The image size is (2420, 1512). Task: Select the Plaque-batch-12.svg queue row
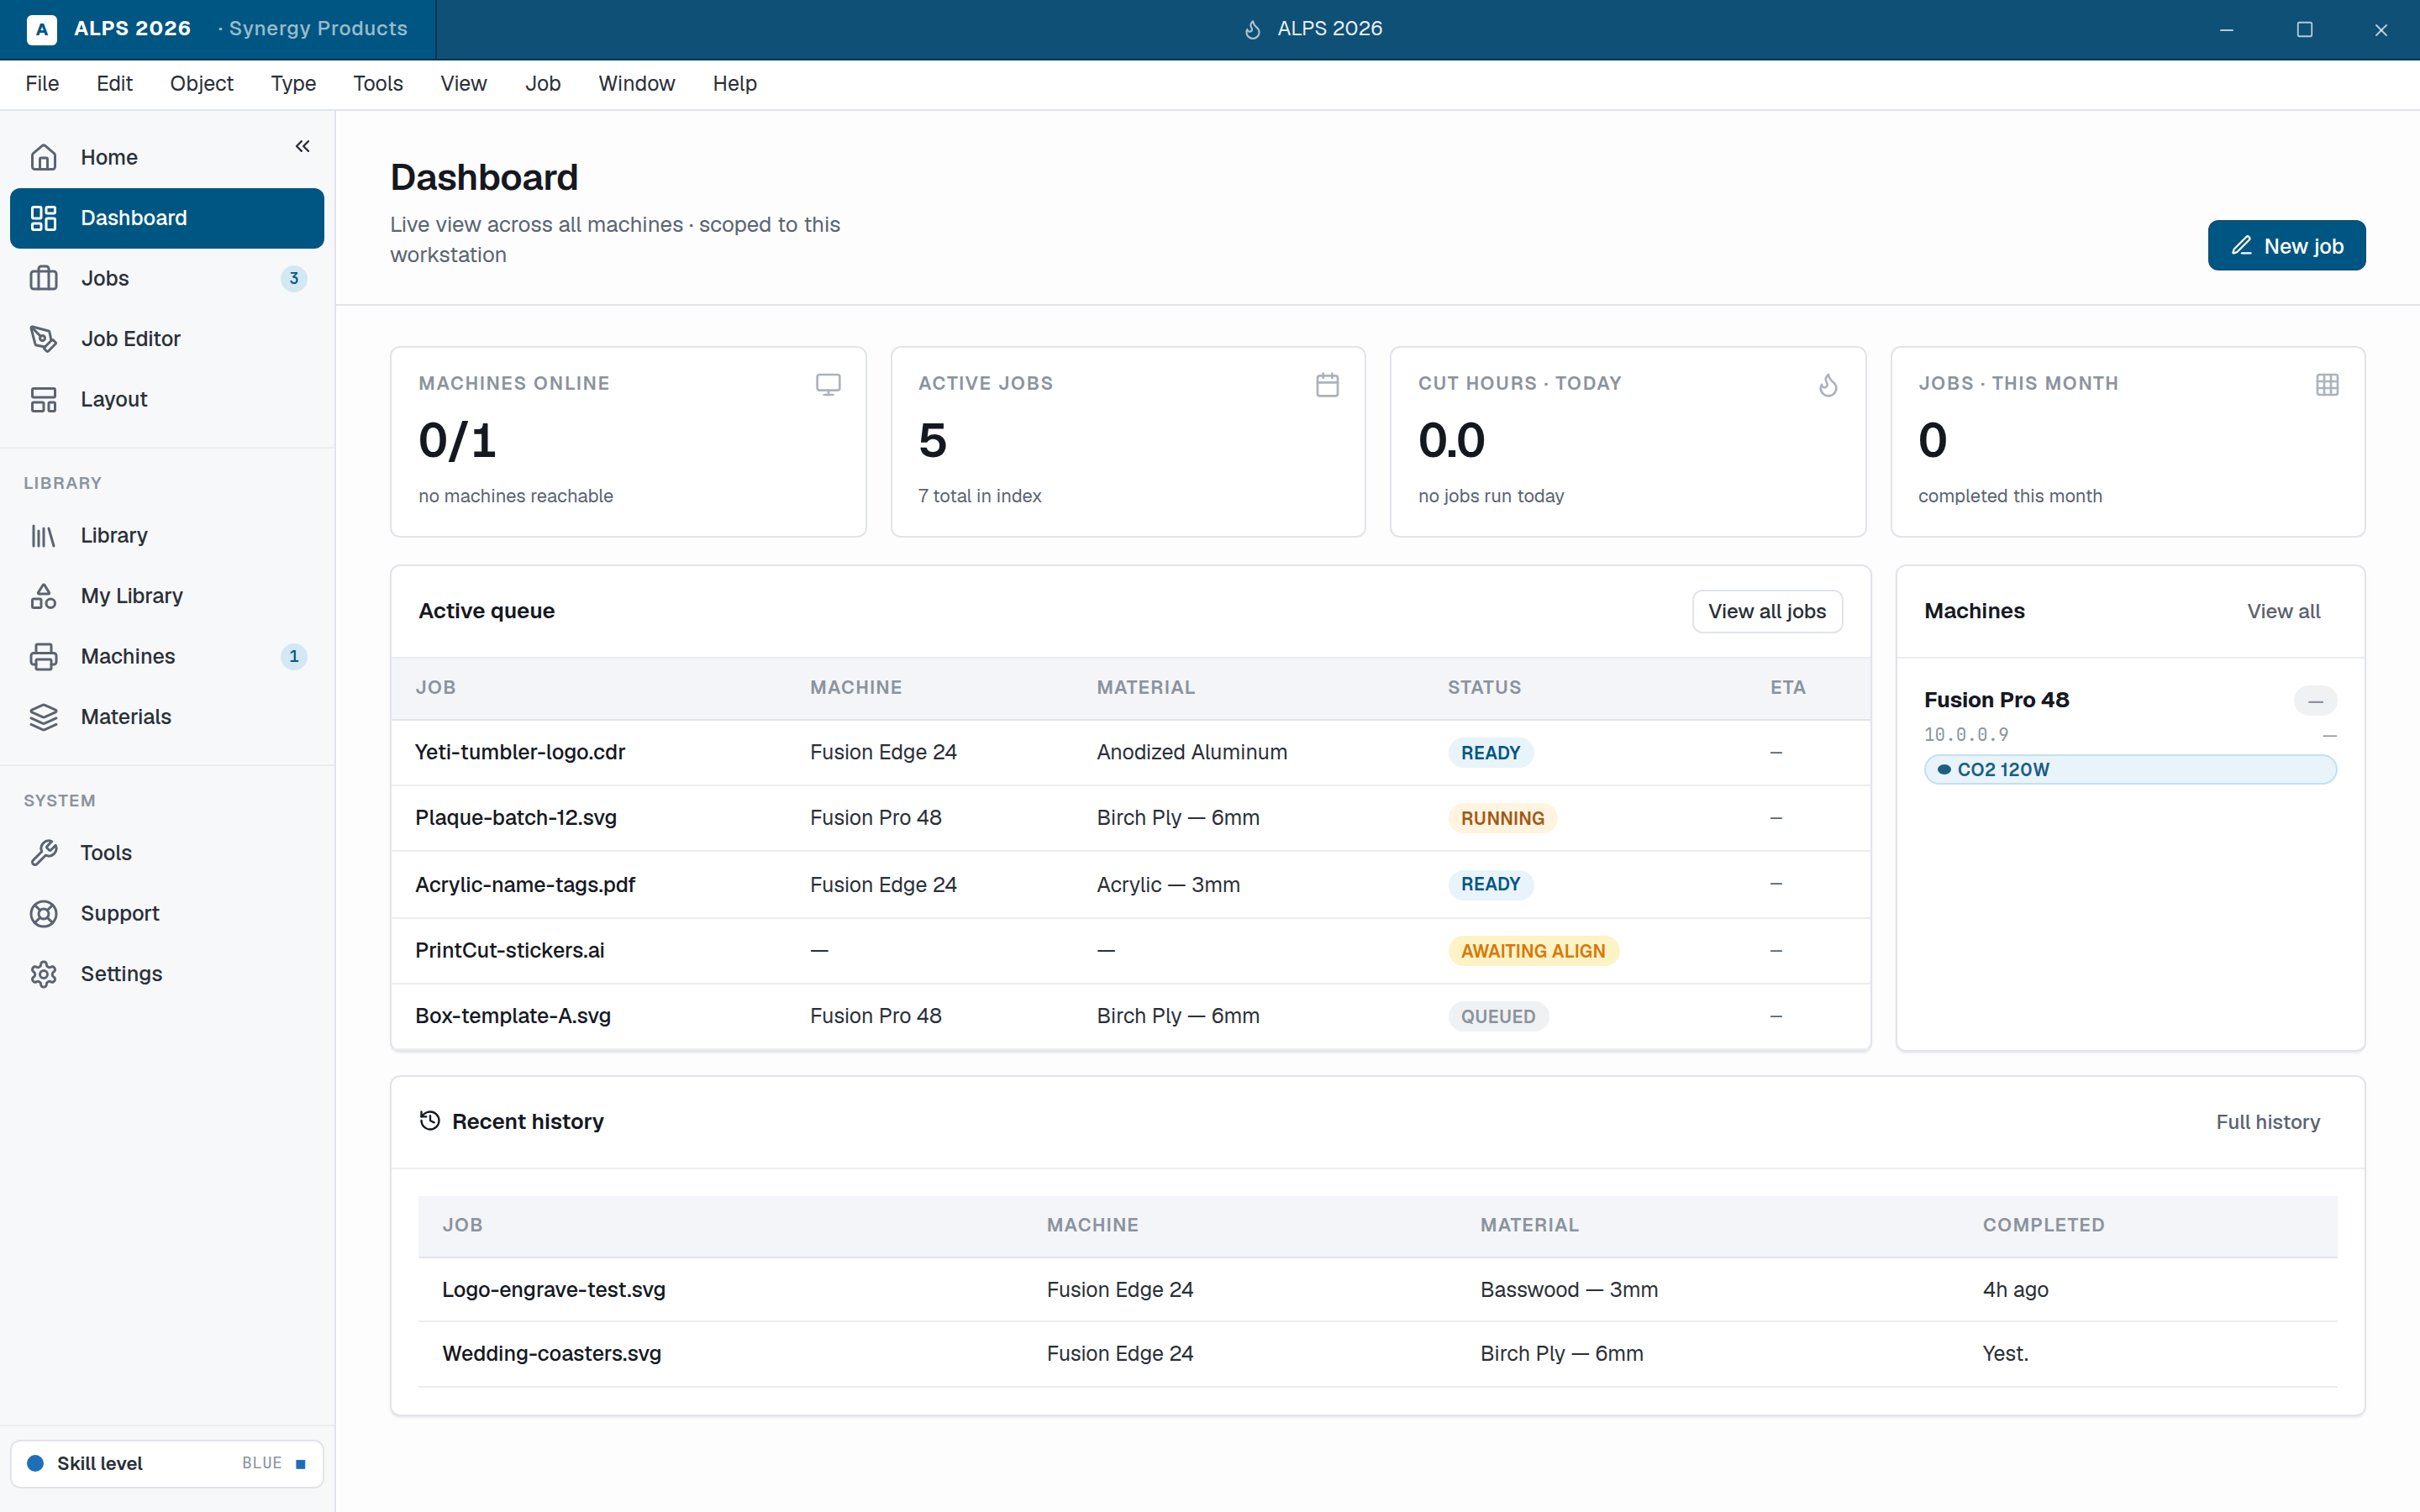pyautogui.click(x=1130, y=818)
